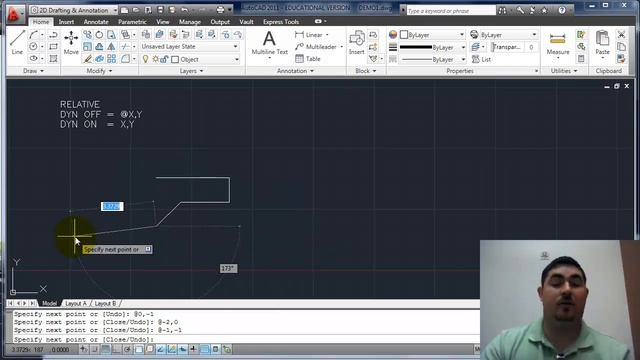Screen dimensions: 640x360
Task: Open the object color ByLayer dropdown
Action: pos(432,35)
